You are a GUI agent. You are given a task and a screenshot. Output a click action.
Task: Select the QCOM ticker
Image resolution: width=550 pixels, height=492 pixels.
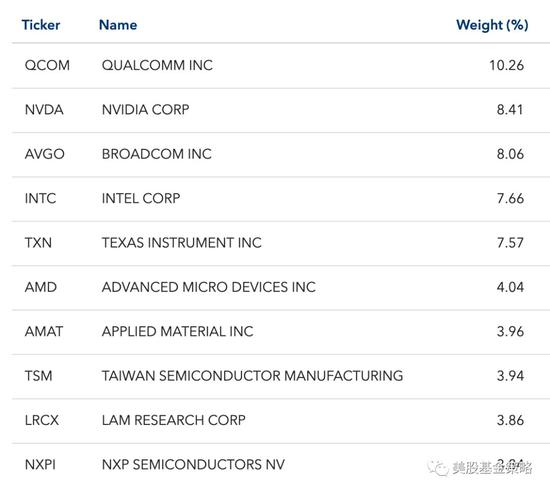[x=47, y=66]
